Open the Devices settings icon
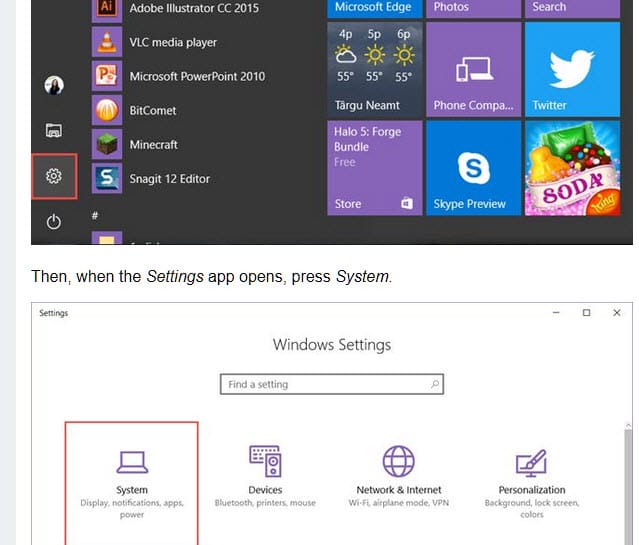639x545 pixels. (265, 461)
